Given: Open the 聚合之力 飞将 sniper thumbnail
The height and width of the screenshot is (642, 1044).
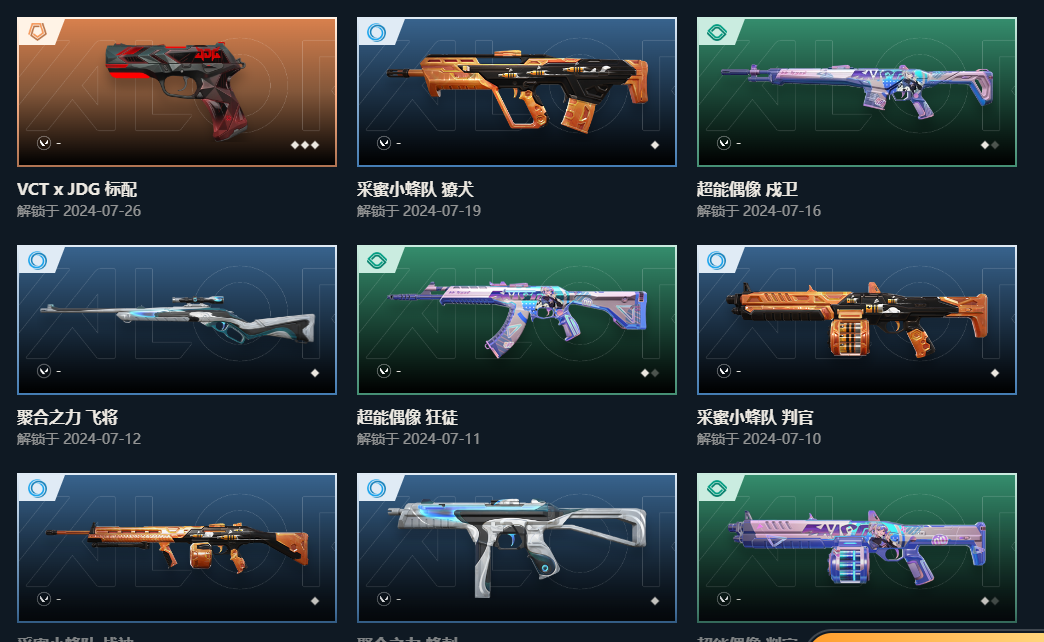Looking at the screenshot, I should [x=177, y=320].
